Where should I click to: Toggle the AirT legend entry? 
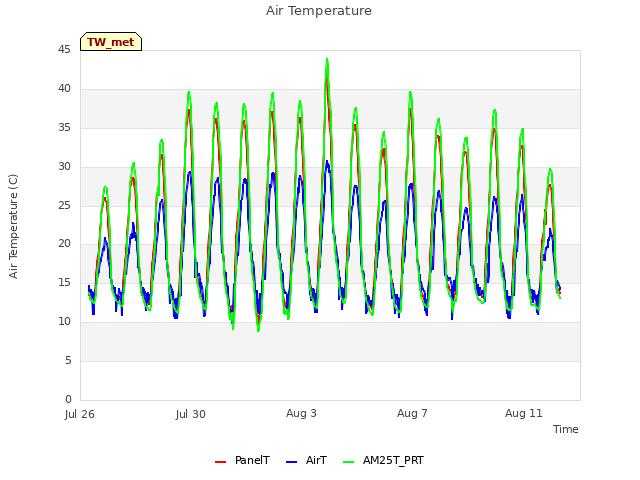(x=307, y=460)
